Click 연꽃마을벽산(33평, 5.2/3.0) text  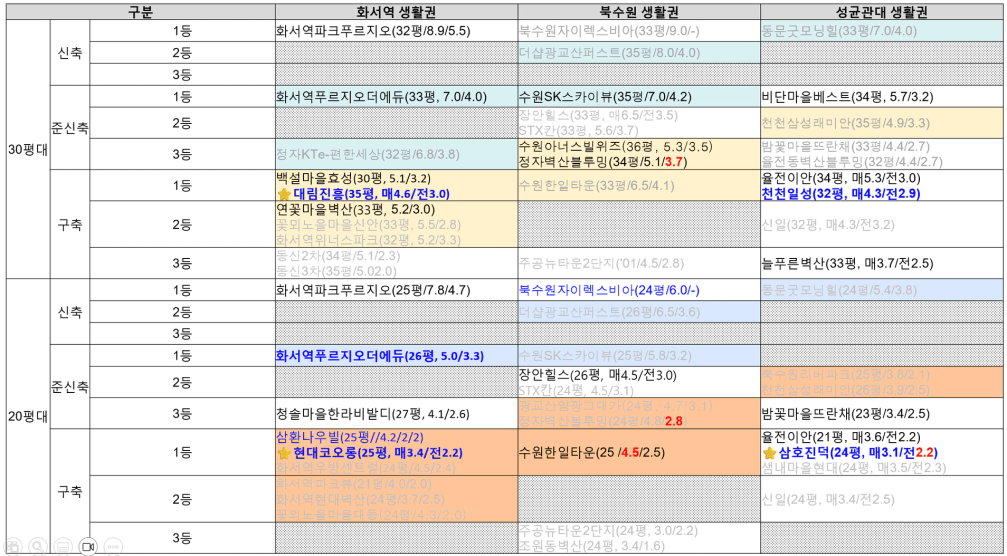coord(355,209)
